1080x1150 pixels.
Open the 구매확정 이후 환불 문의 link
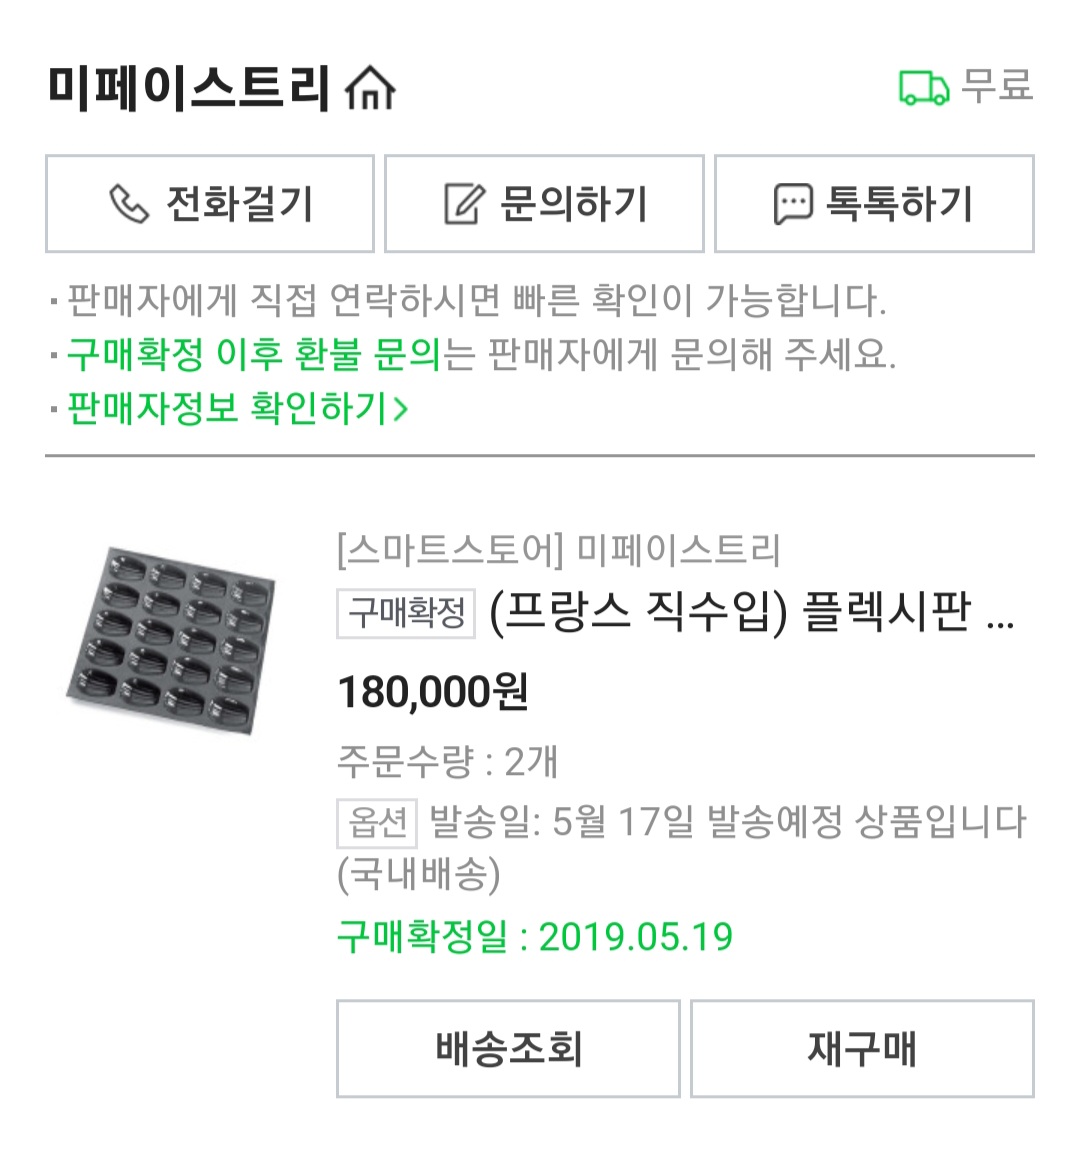254,355
